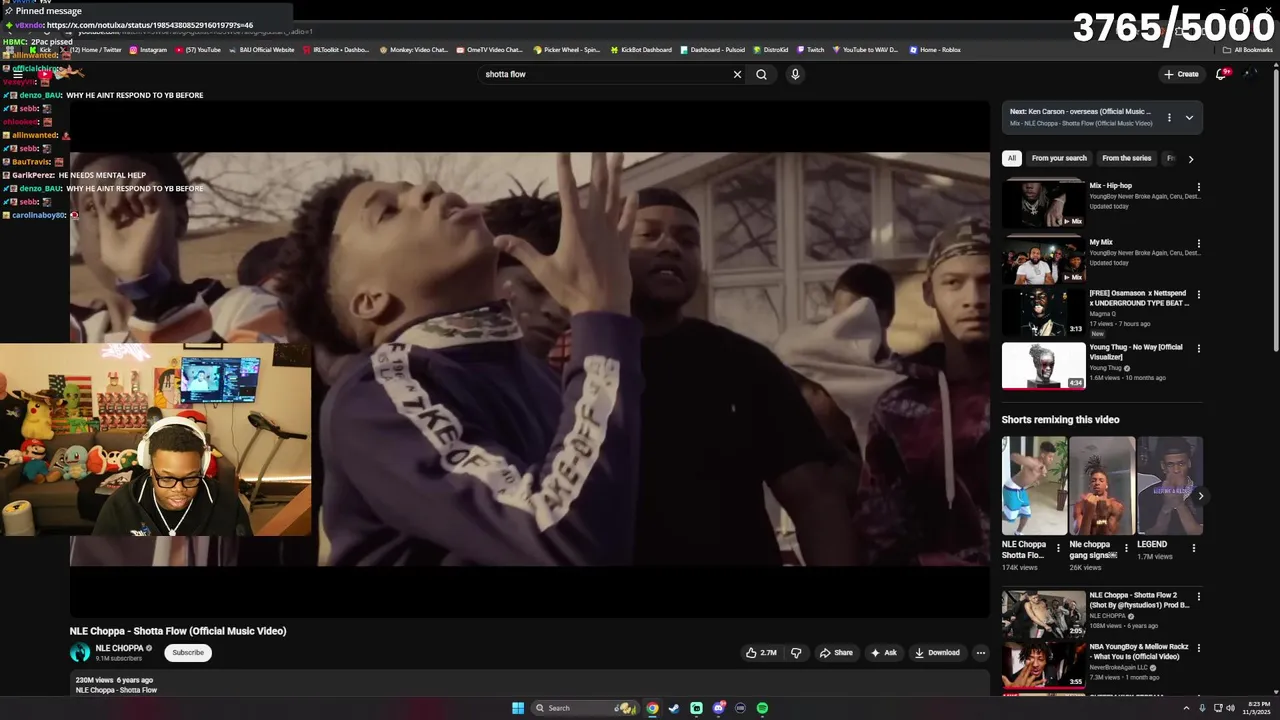Open the Home - Roblox bookmark
Viewport: 1280px width, 720px height.
click(935, 50)
